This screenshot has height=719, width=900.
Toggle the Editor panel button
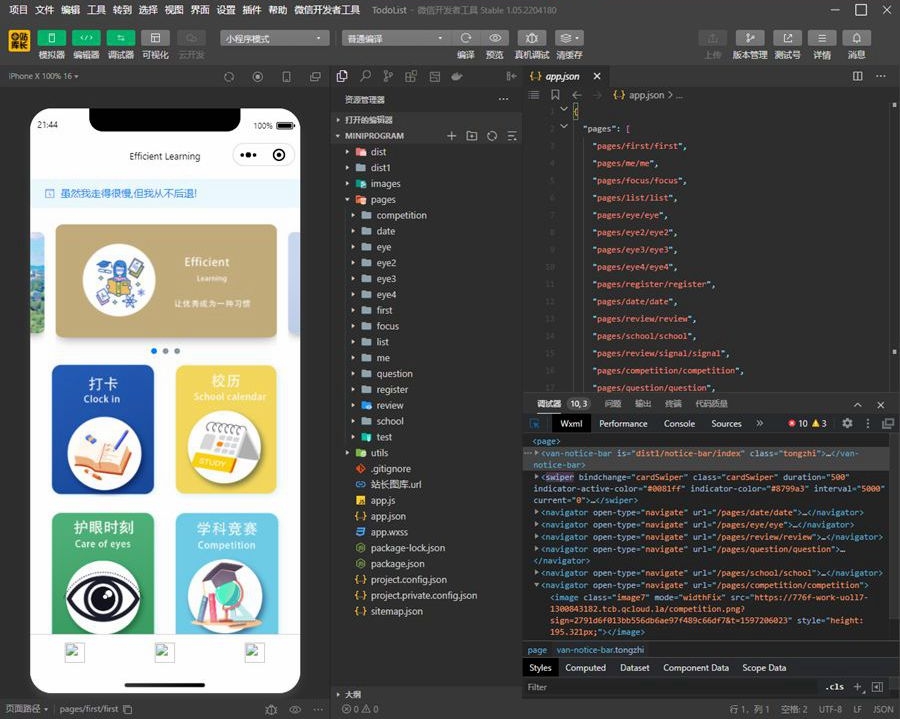(x=86, y=38)
